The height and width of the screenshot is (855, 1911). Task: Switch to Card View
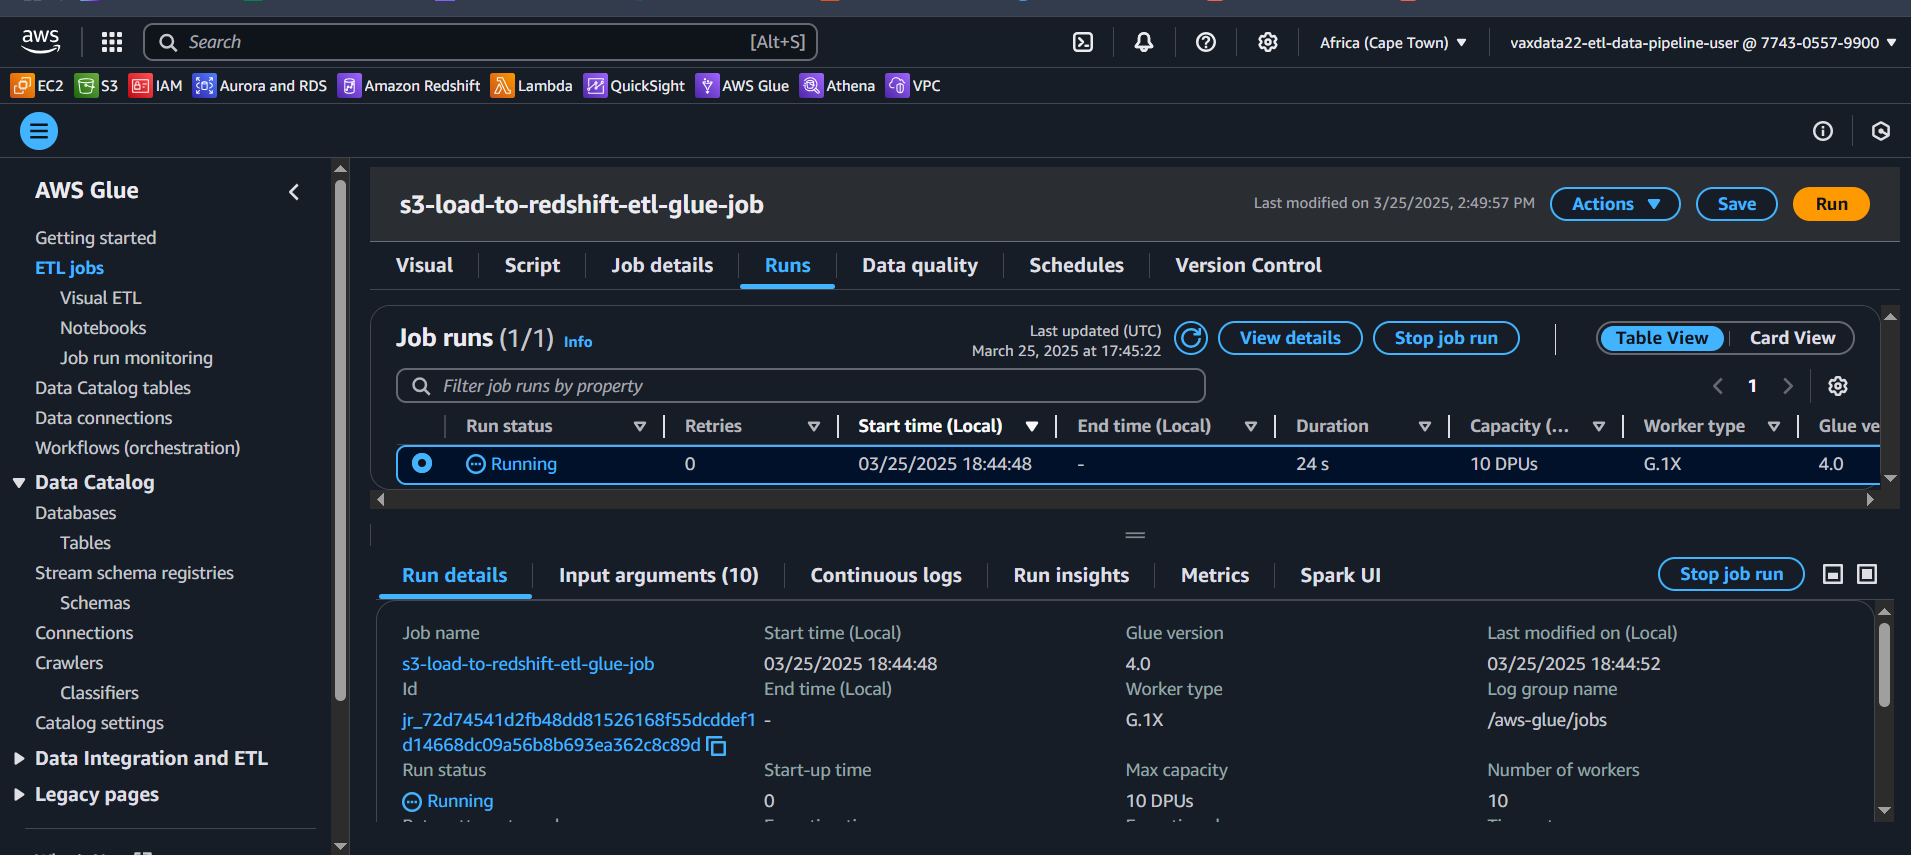(1792, 338)
